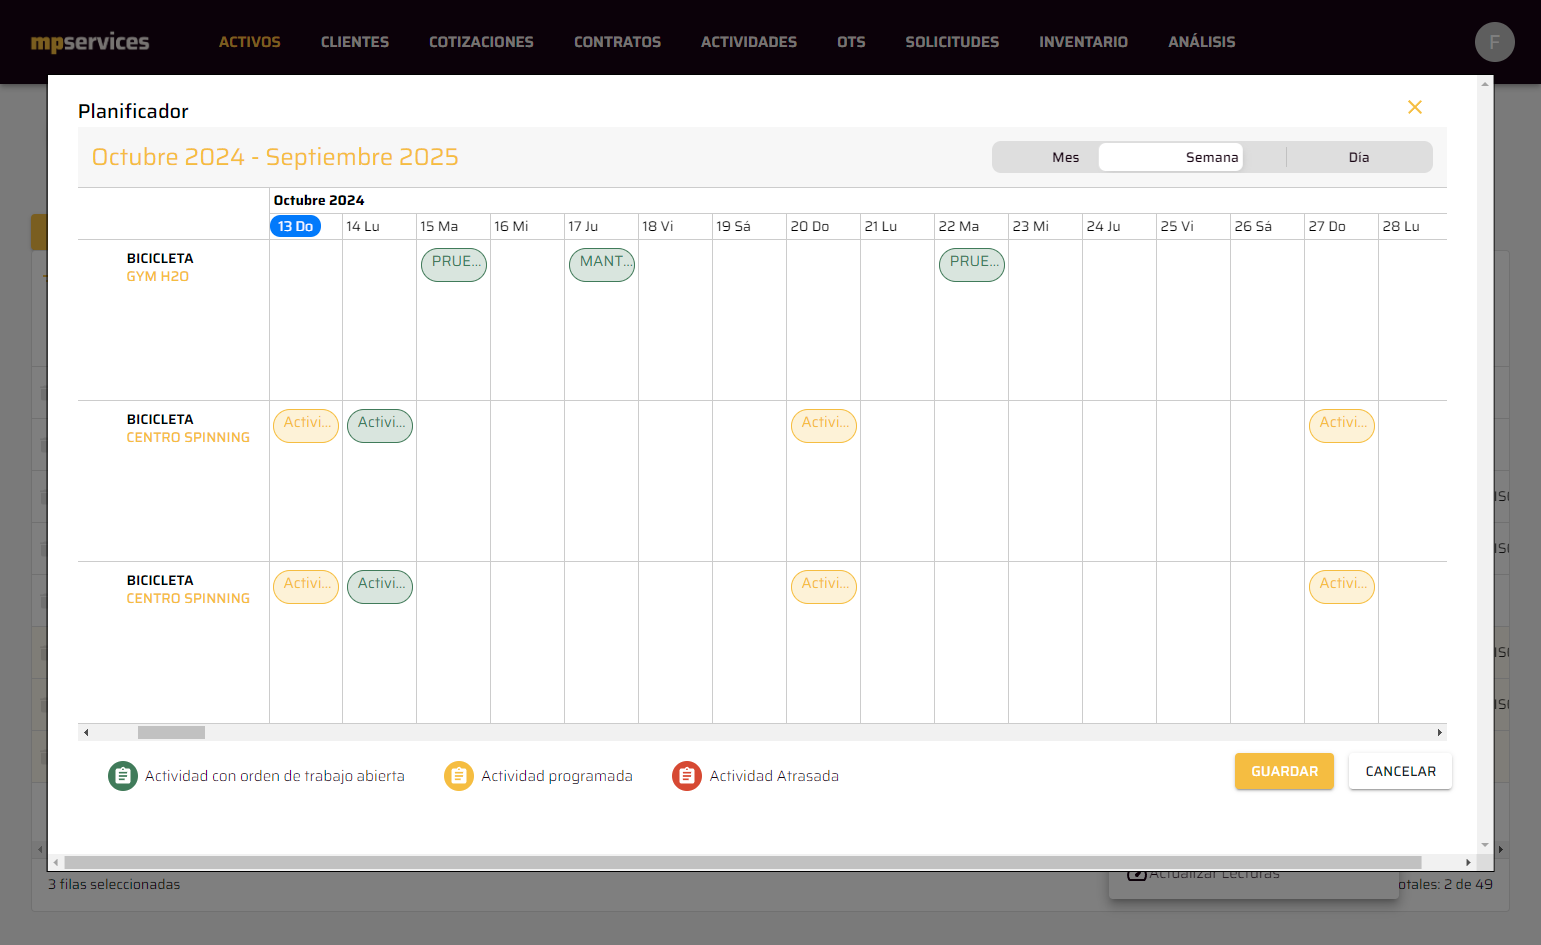Viewport: 1541px width, 945px height.
Task: Navigate to INVENTARIO
Action: tap(1083, 42)
